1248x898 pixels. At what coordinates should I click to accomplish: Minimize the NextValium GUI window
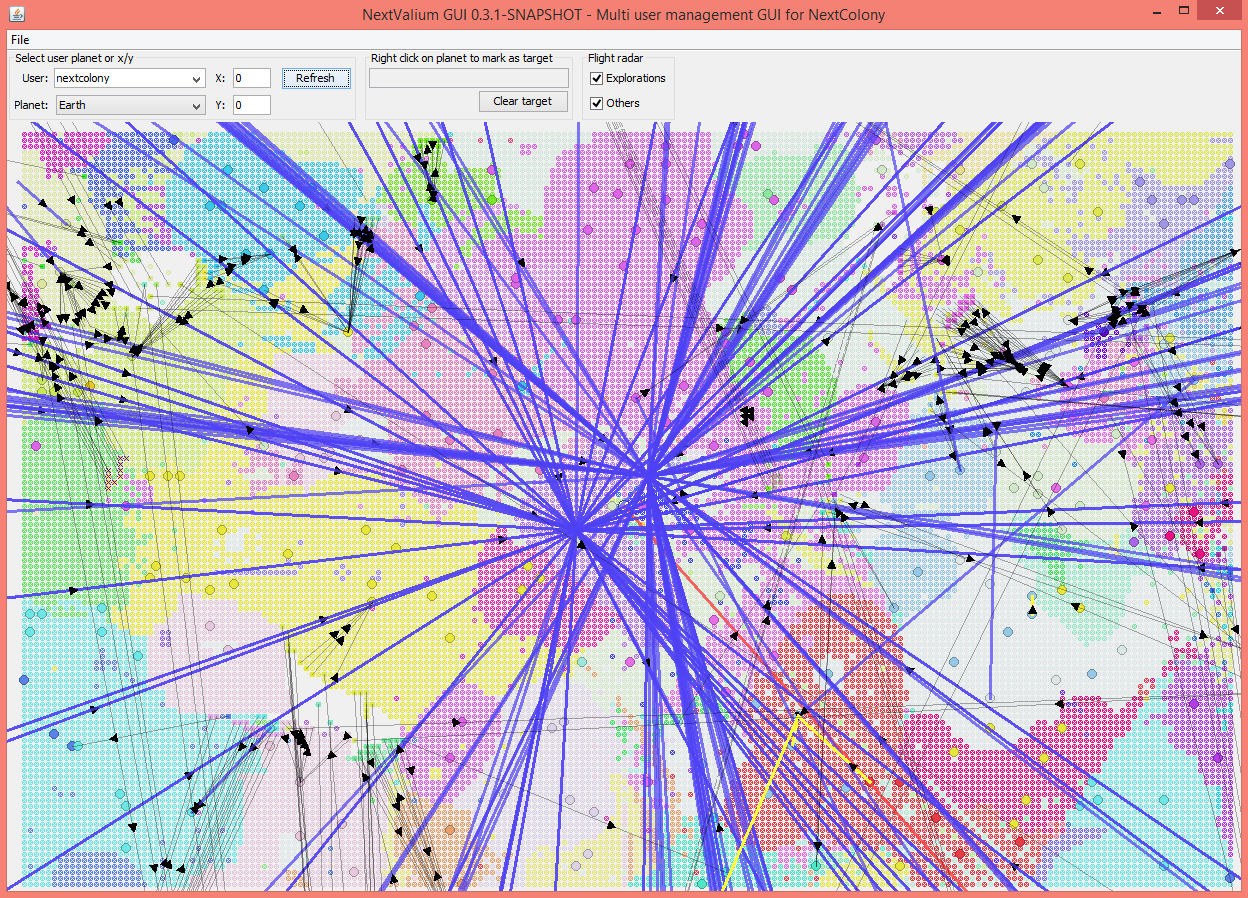[x=1158, y=11]
